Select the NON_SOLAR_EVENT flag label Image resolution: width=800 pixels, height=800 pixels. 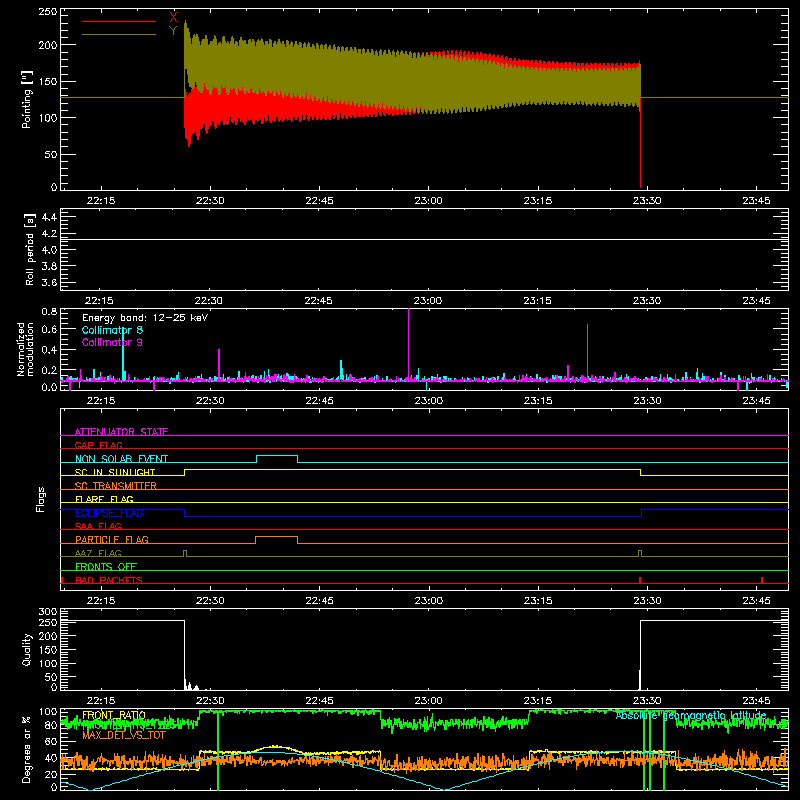[x=121, y=459]
